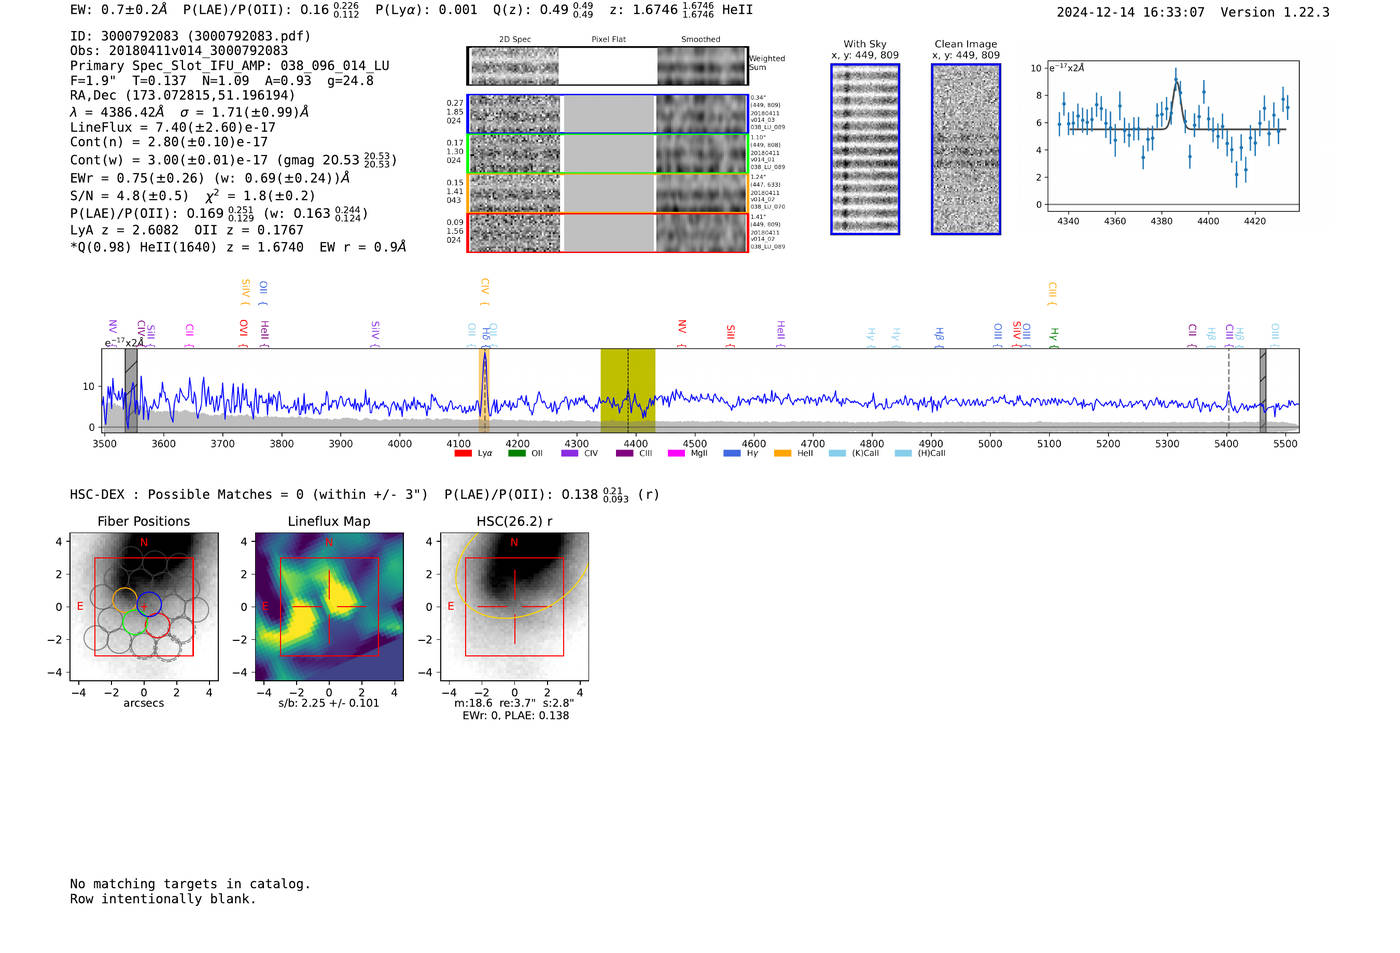Screen dimensions: 1400x953
Task: Click the 'Smoothed' column header
Action: tap(701, 39)
